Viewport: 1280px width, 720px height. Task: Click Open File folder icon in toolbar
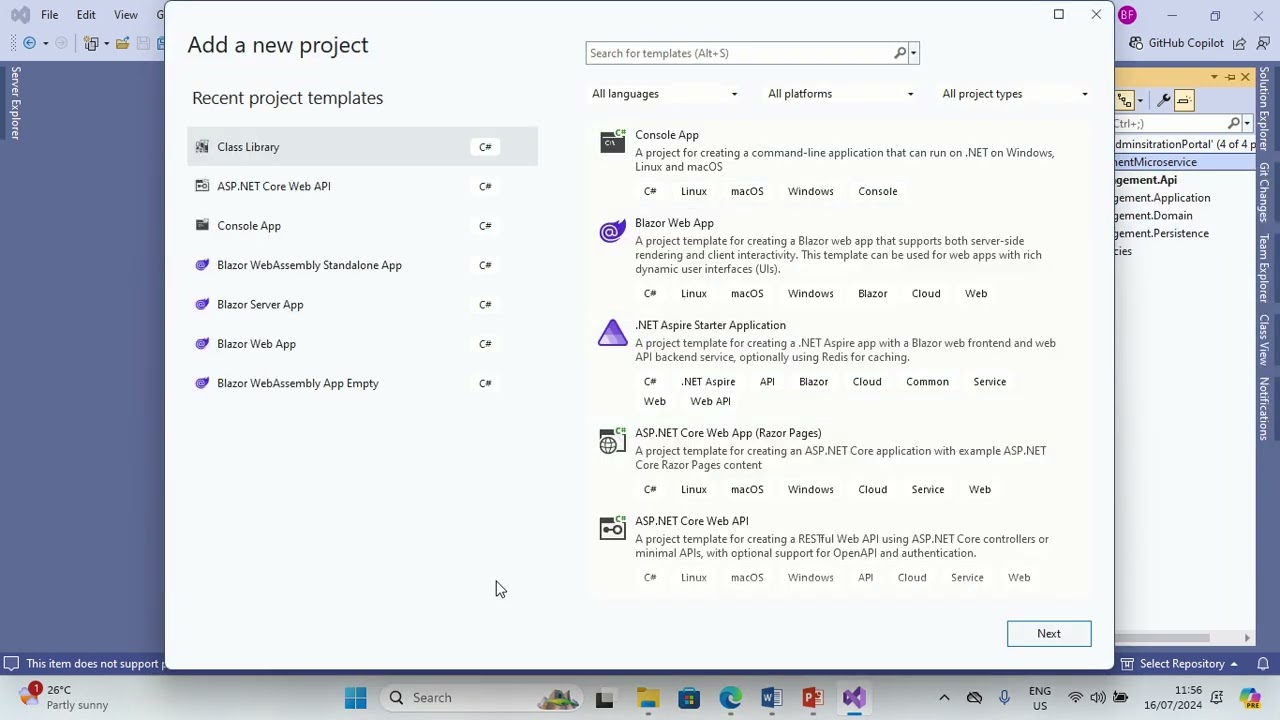point(122,43)
